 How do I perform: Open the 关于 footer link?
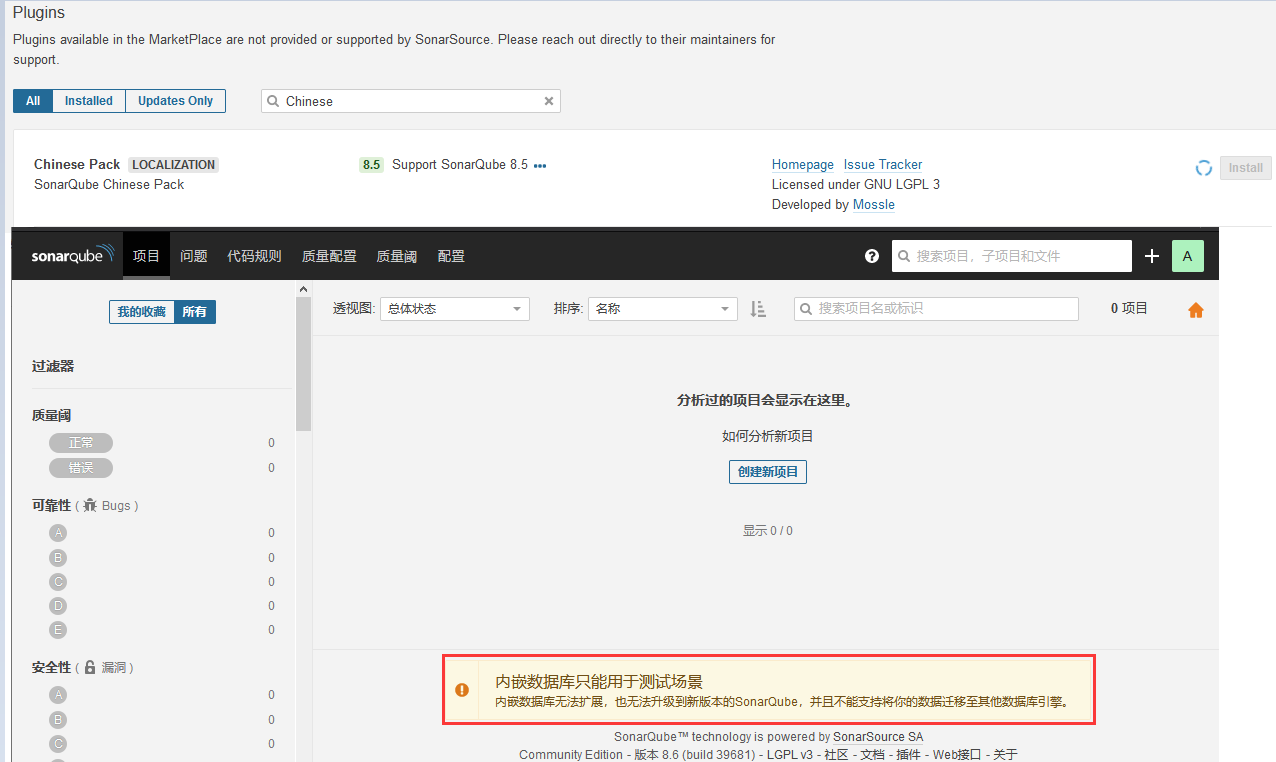pyautogui.click(x=1005, y=755)
